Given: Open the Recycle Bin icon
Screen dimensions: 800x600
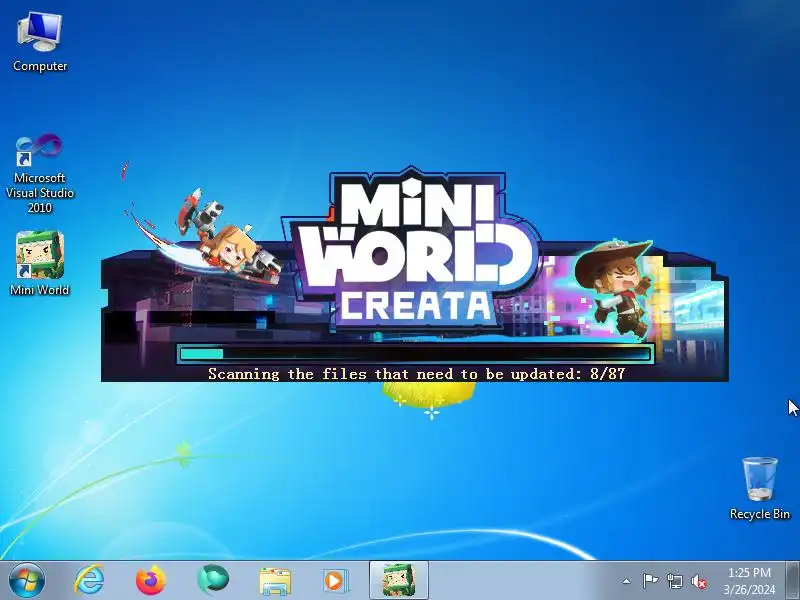Looking at the screenshot, I should (760, 489).
